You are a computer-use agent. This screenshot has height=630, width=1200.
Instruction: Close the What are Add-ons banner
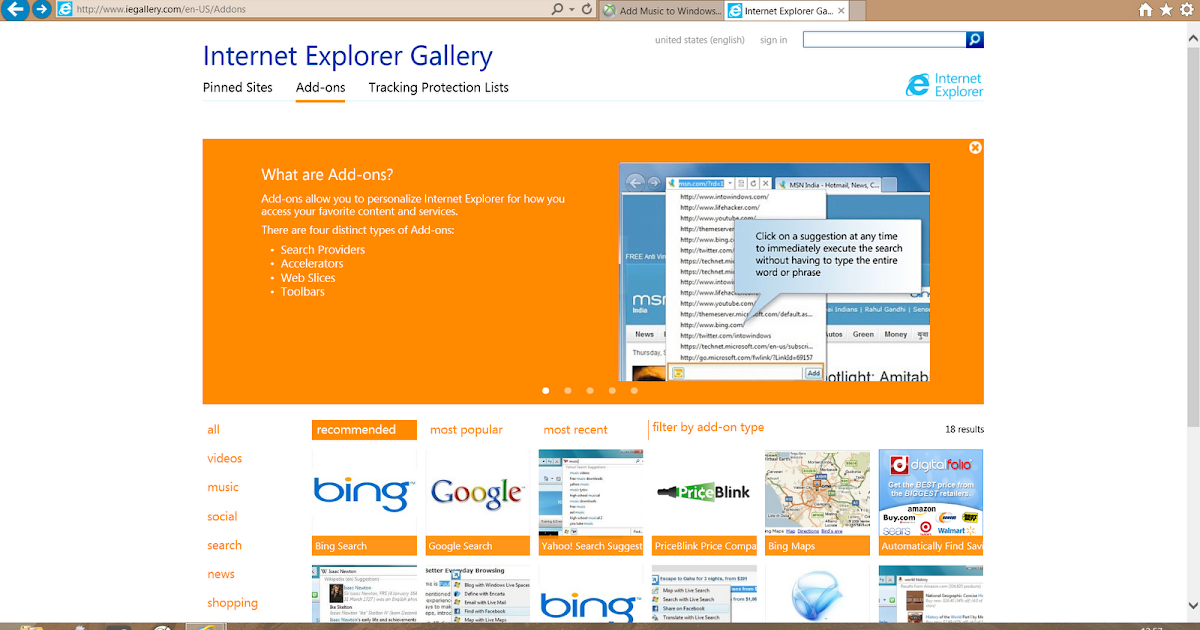[975, 147]
